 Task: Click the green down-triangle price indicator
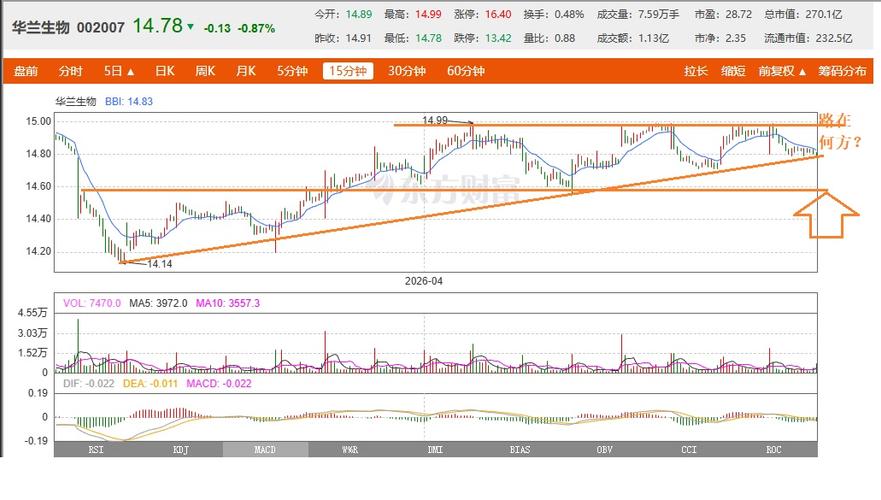coord(190,26)
